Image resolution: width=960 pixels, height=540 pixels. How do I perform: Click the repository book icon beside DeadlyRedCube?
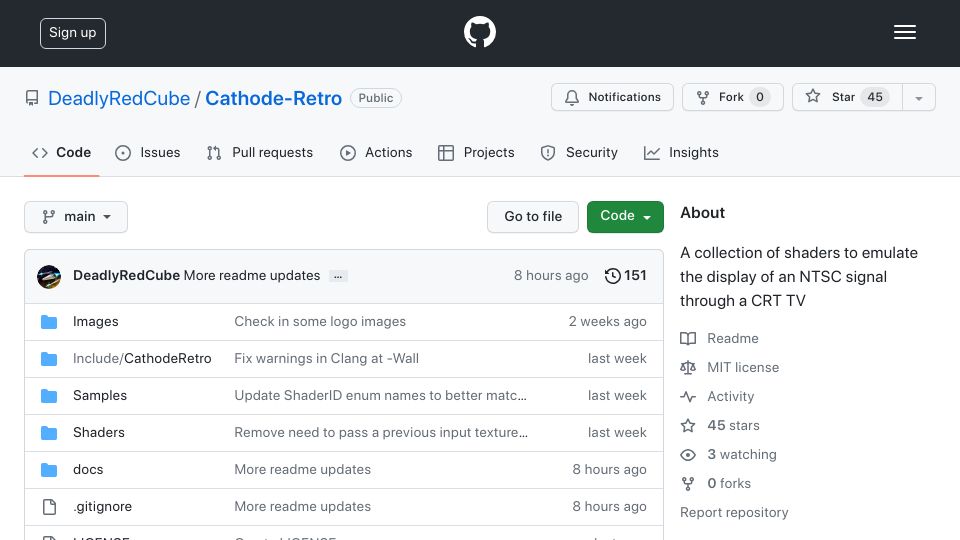coord(32,98)
